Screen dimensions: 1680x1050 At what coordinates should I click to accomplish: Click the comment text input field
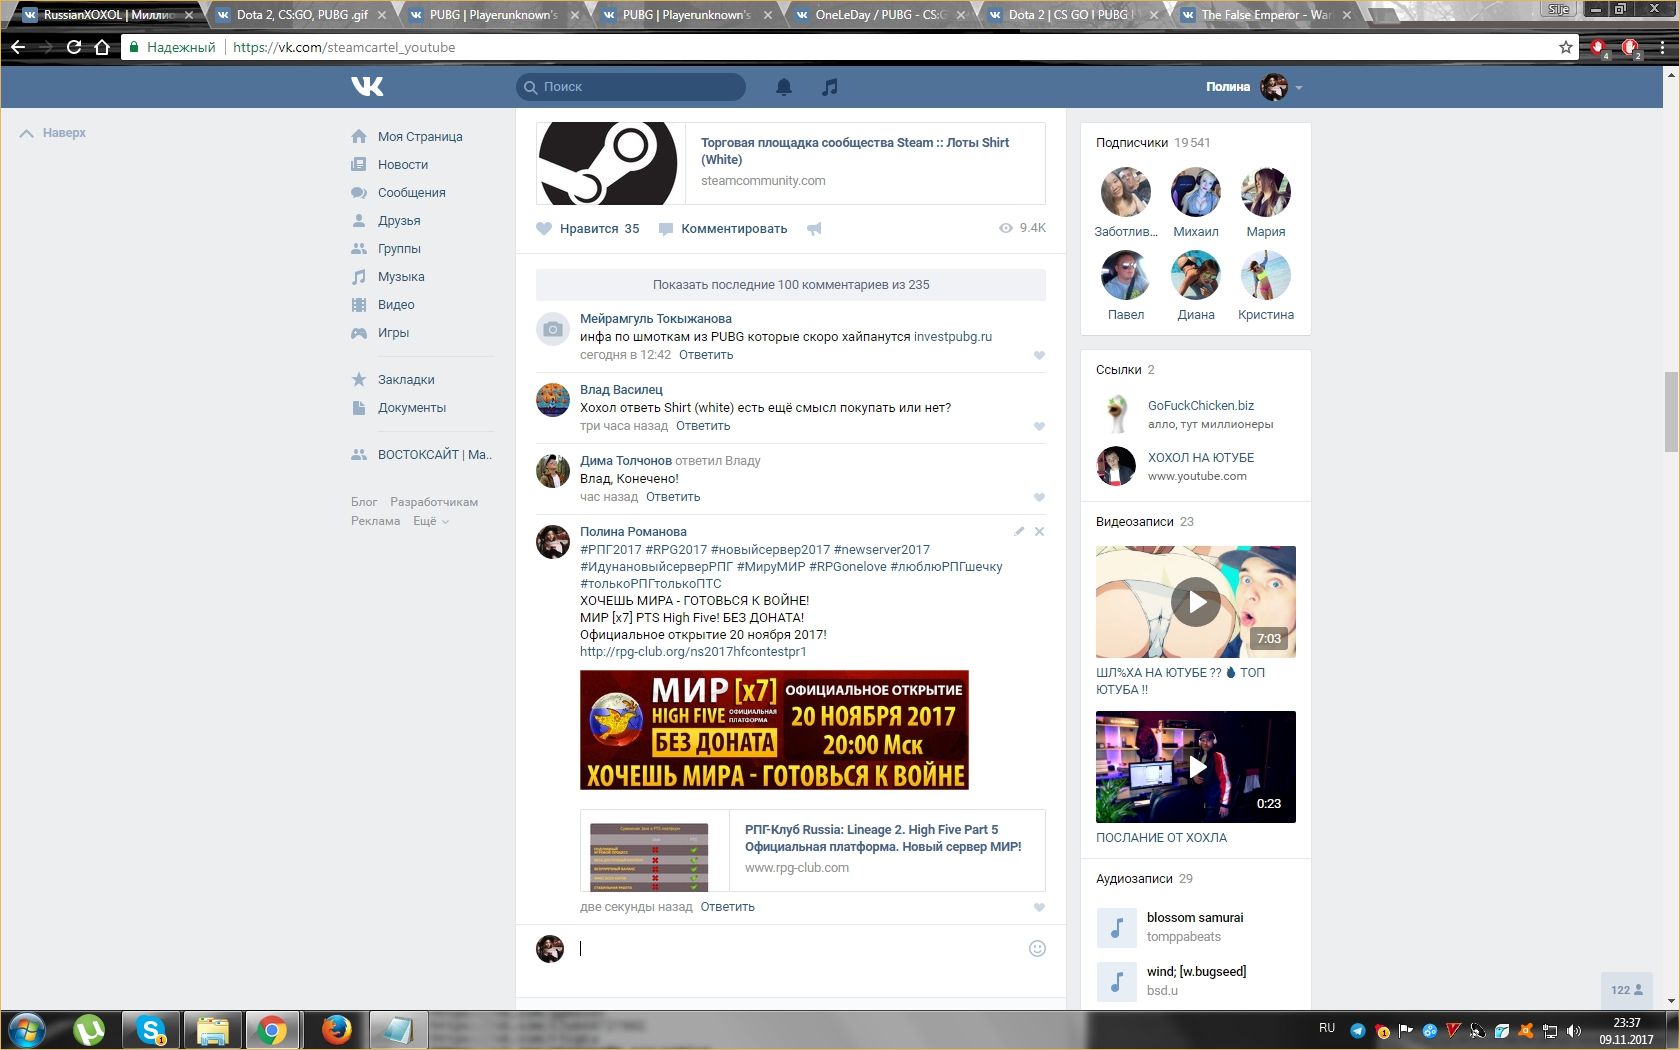[800, 949]
